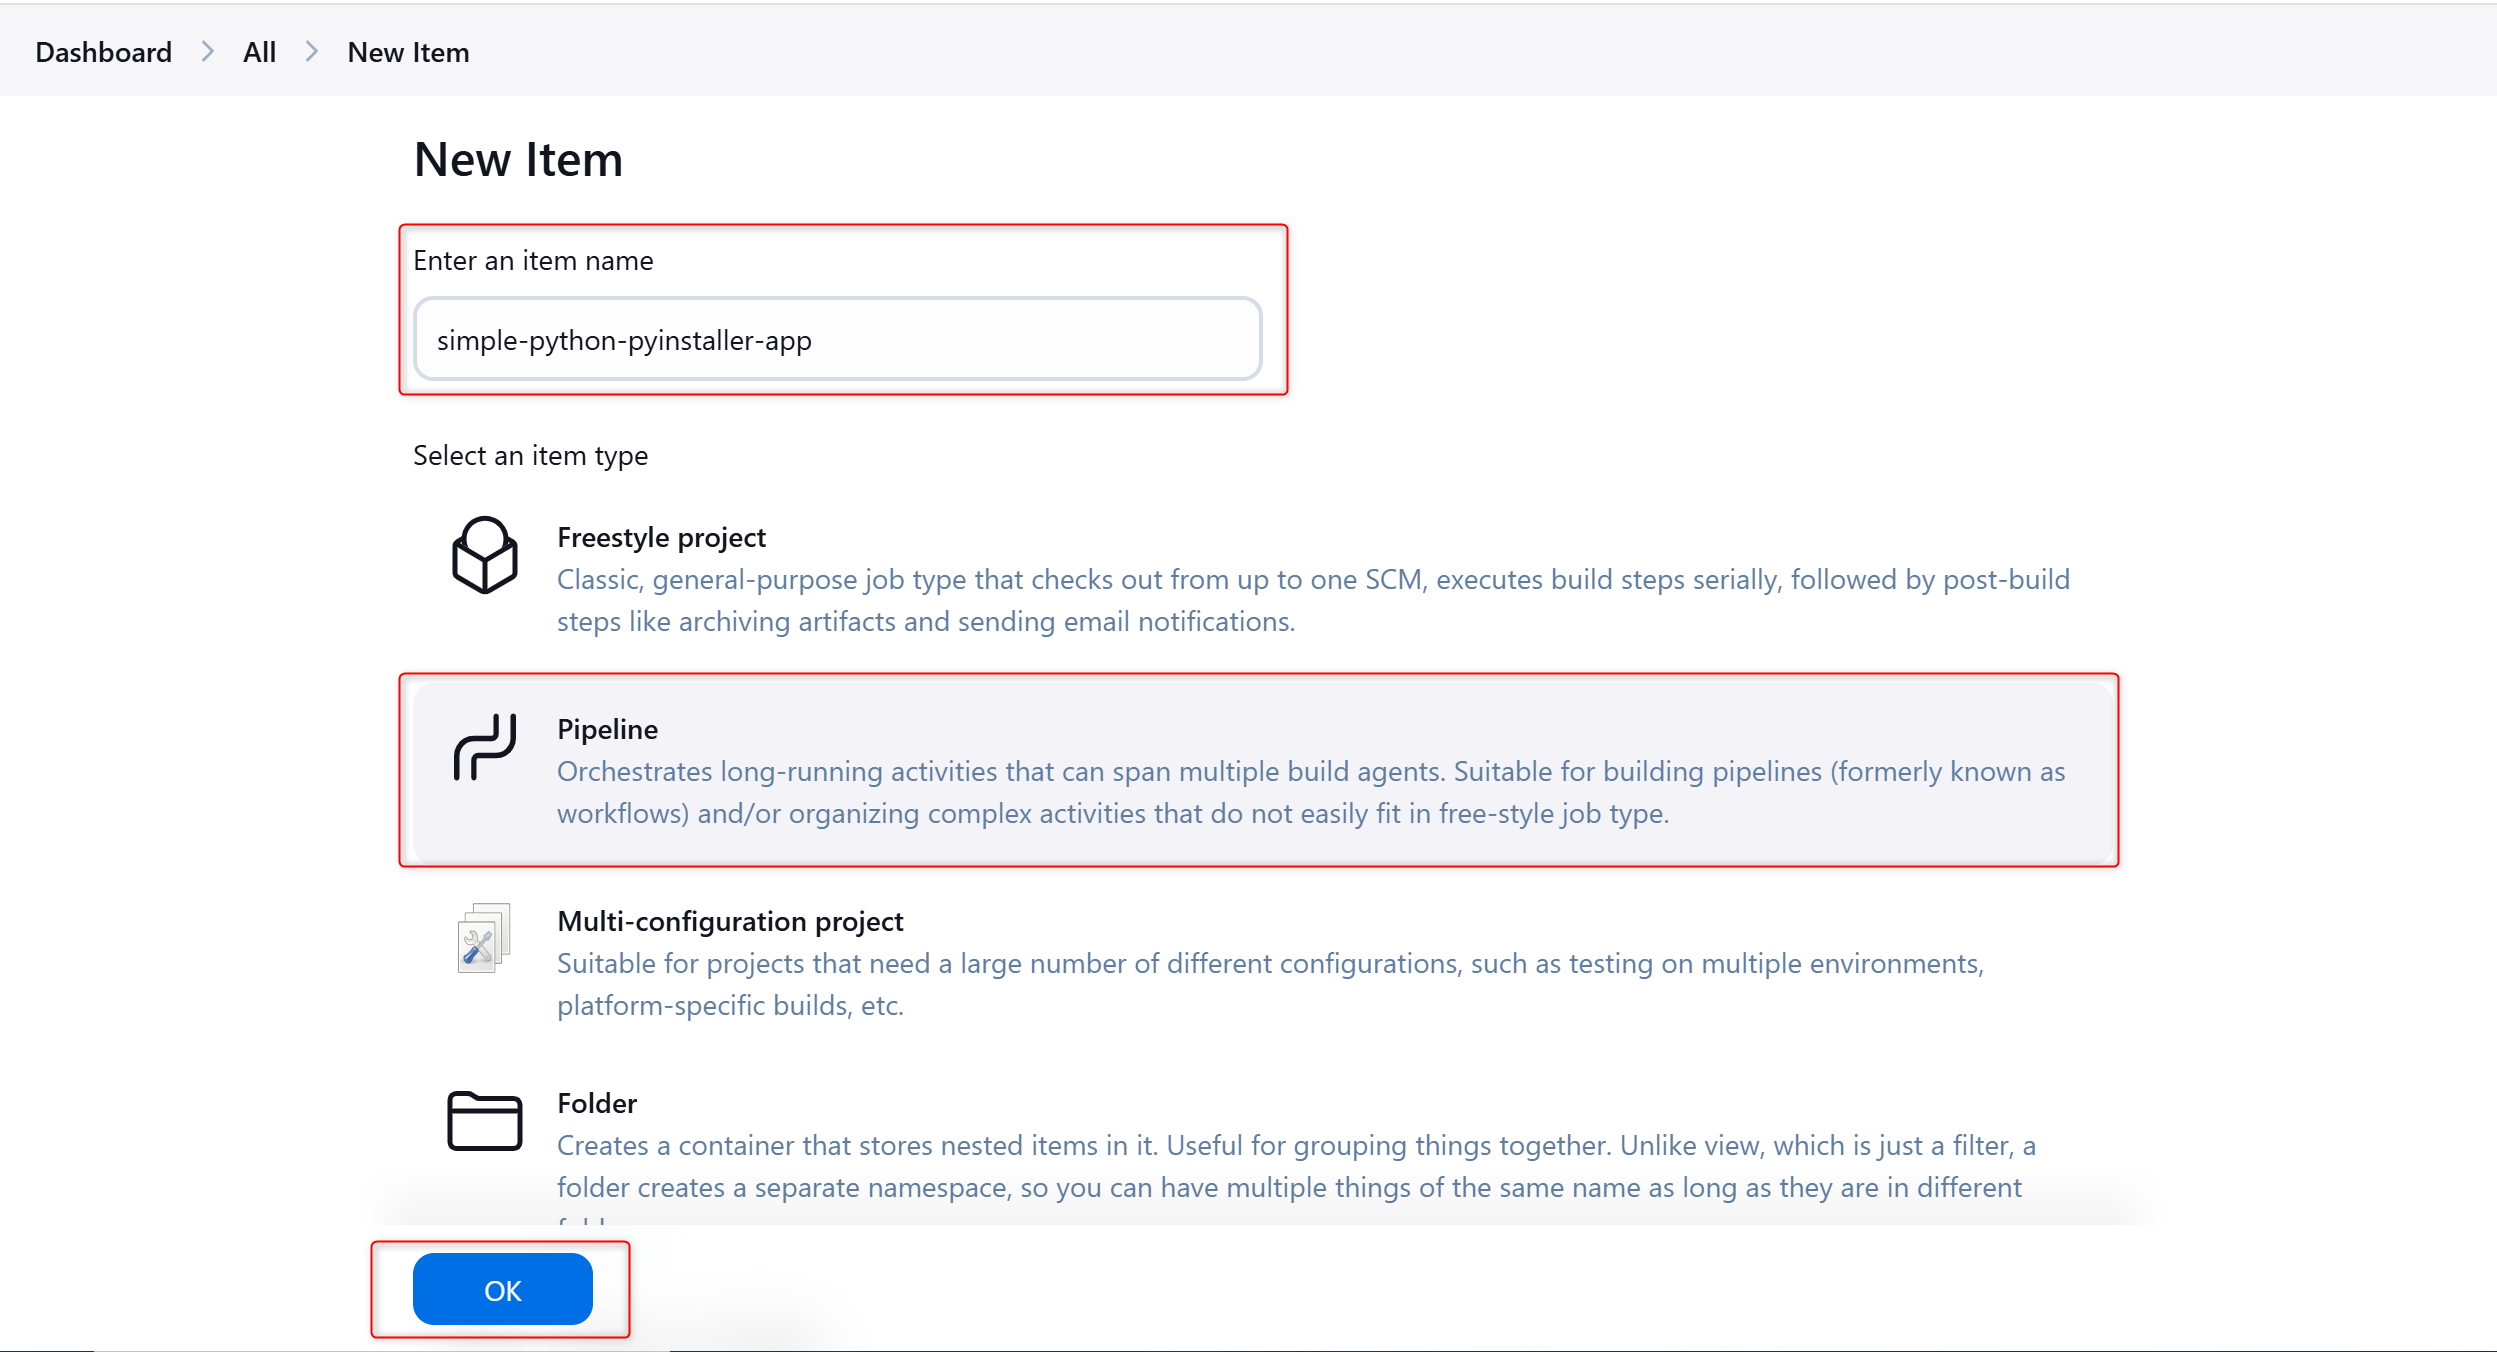Expand chevron after All breadcrumb

click(312, 52)
